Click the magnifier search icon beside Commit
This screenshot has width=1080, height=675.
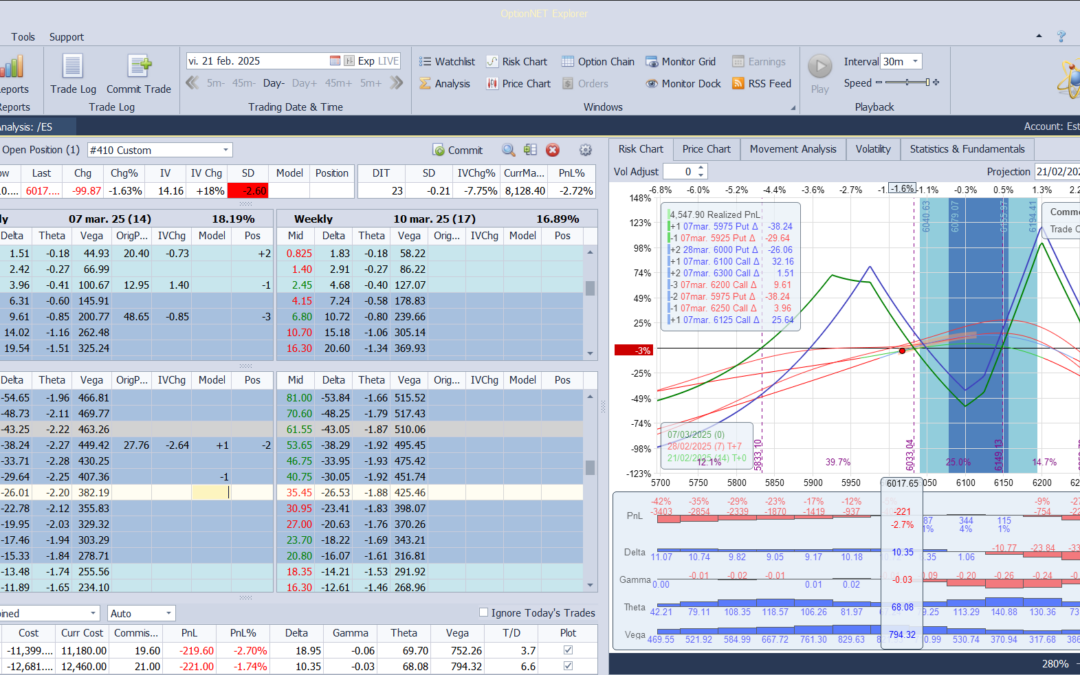508,150
